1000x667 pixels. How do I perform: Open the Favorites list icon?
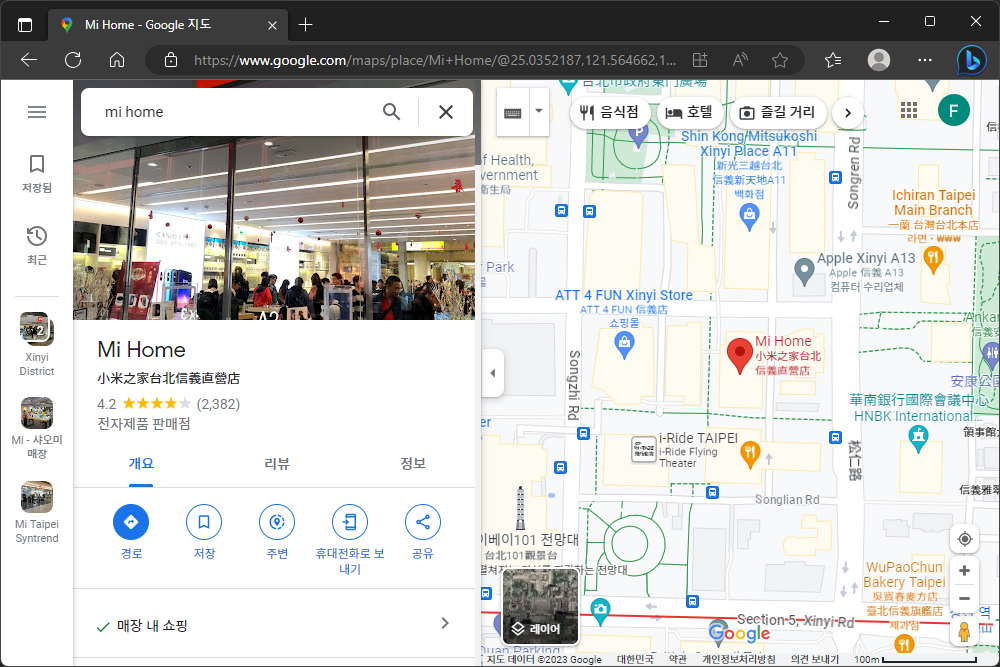tap(833, 60)
